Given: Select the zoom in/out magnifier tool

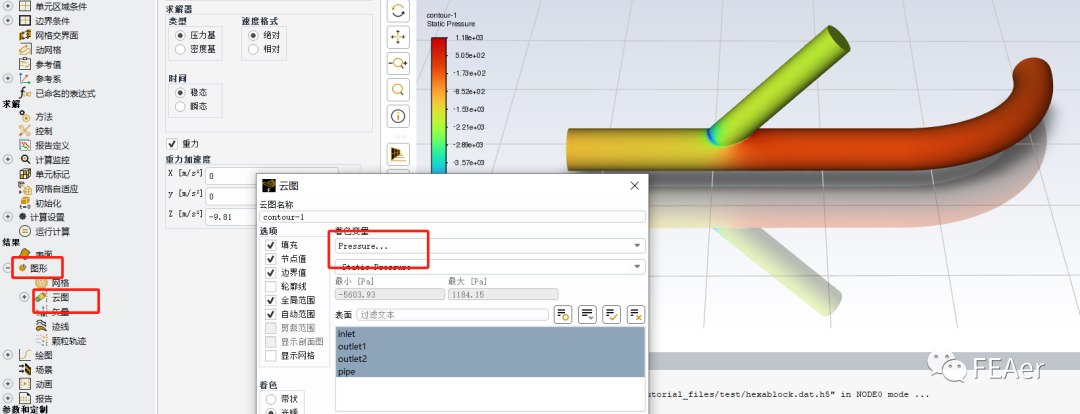Looking at the screenshot, I should point(399,63).
